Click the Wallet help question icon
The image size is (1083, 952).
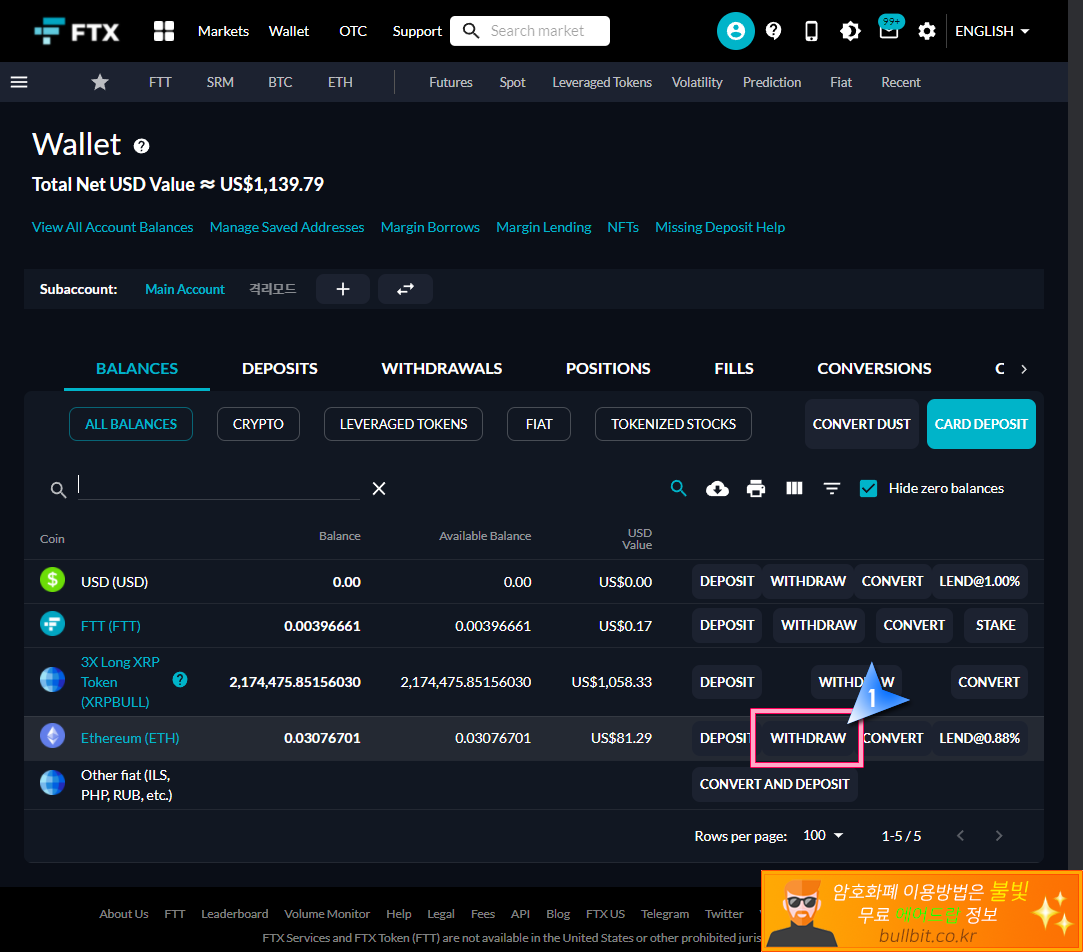(142, 146)
